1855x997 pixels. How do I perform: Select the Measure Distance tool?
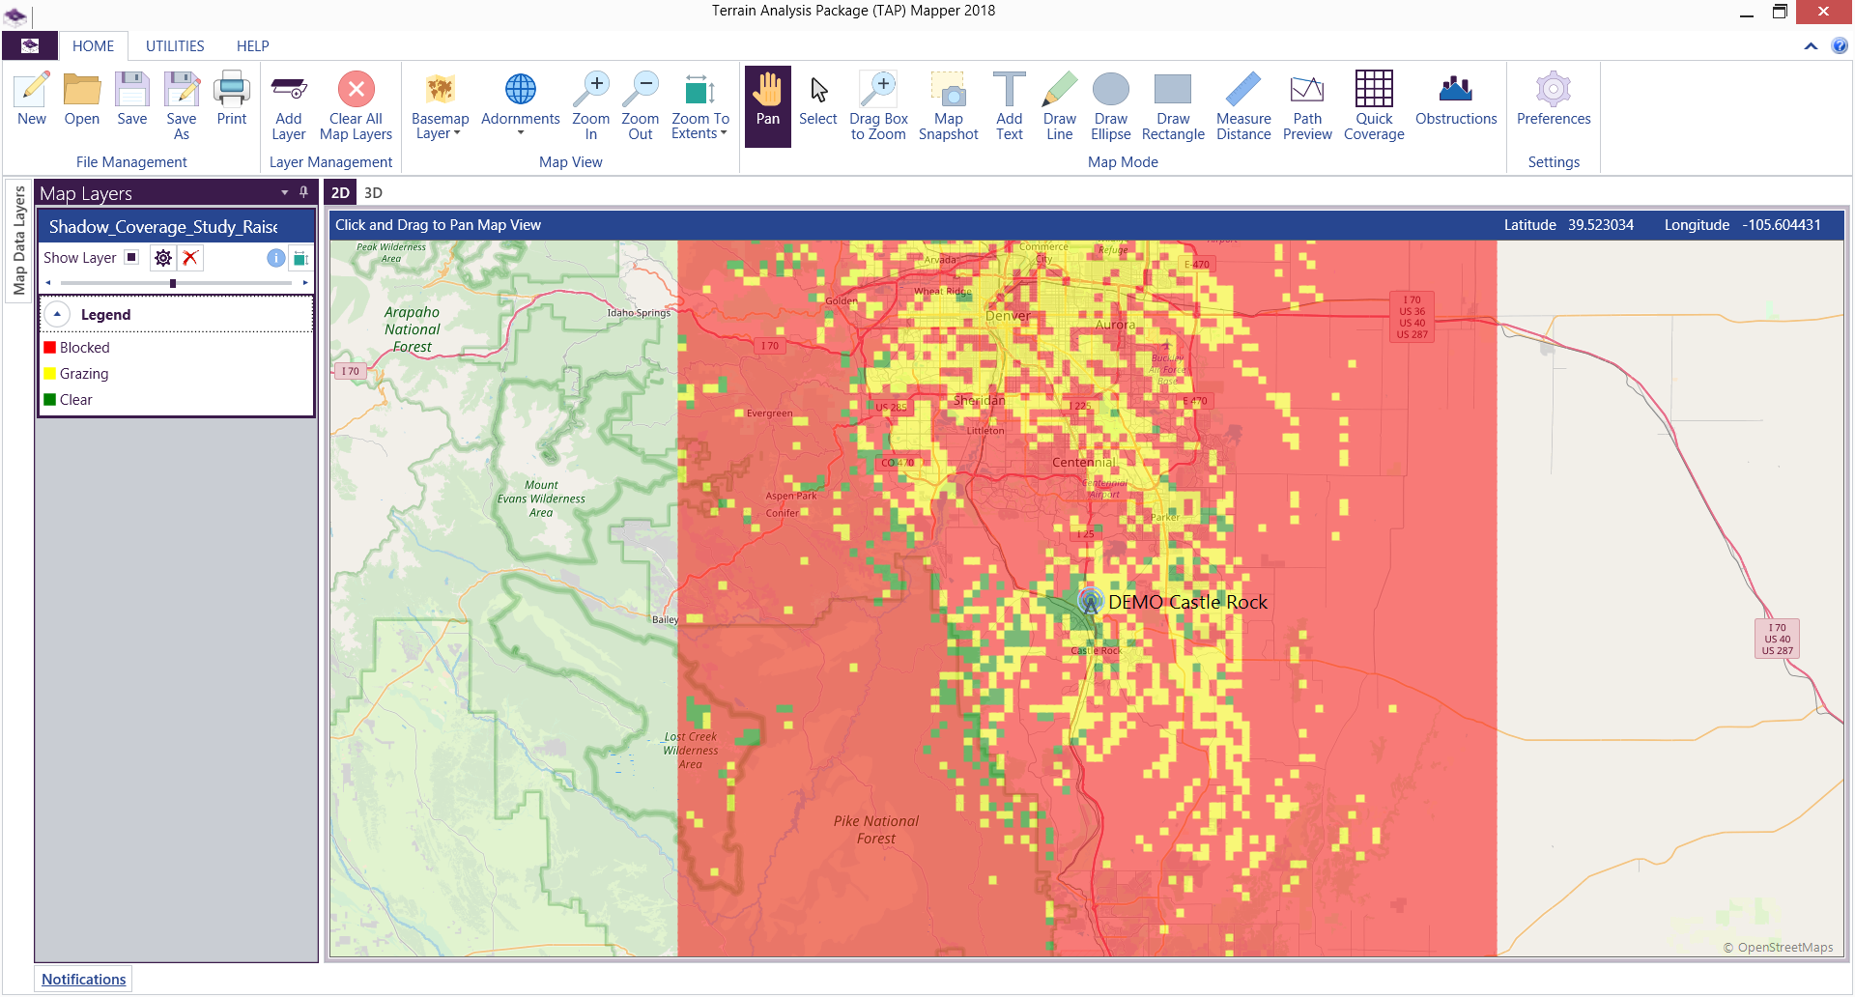click(1242, 106)
